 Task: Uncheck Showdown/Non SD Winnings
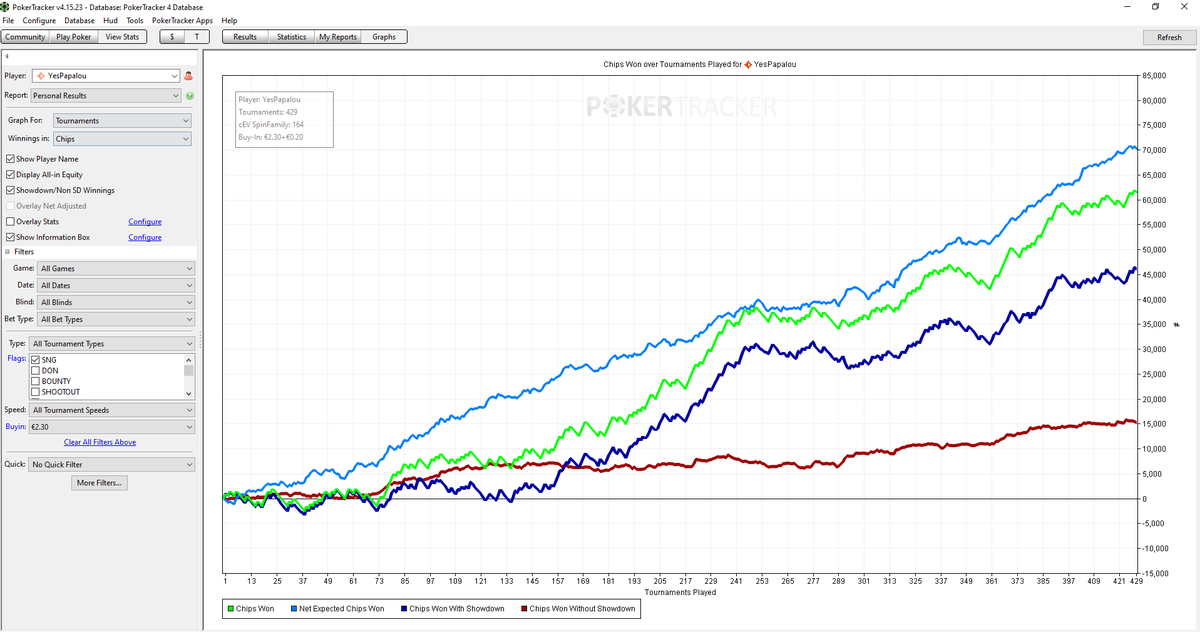click(10, 190)
